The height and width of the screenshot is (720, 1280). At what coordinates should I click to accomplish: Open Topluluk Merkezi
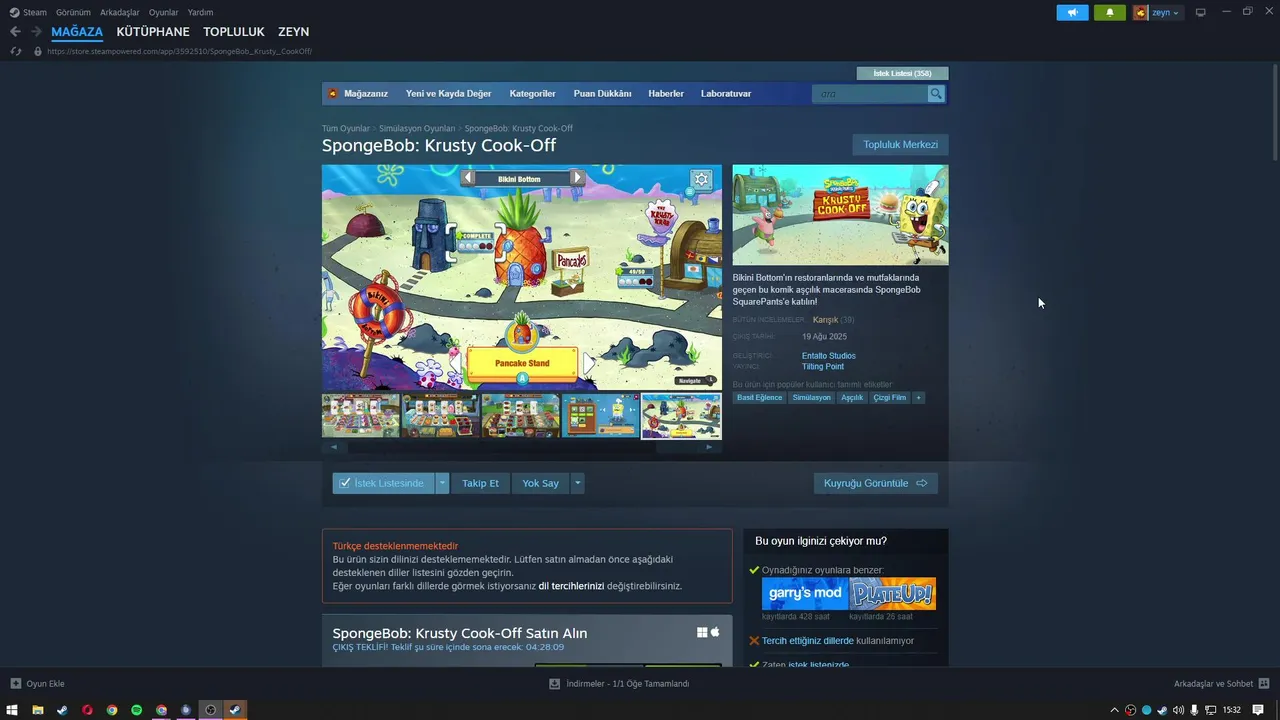point(900,145)
